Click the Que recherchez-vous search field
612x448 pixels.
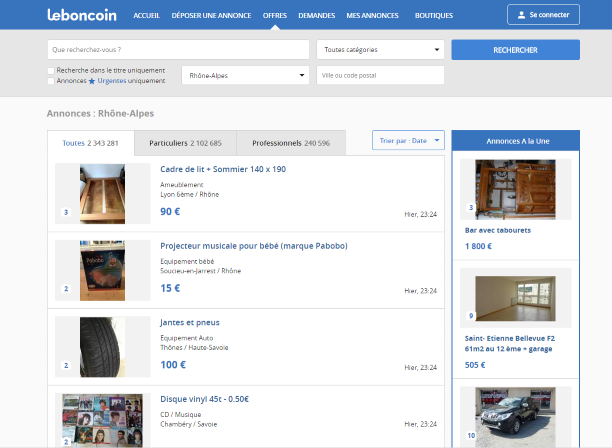click(178, 50)
